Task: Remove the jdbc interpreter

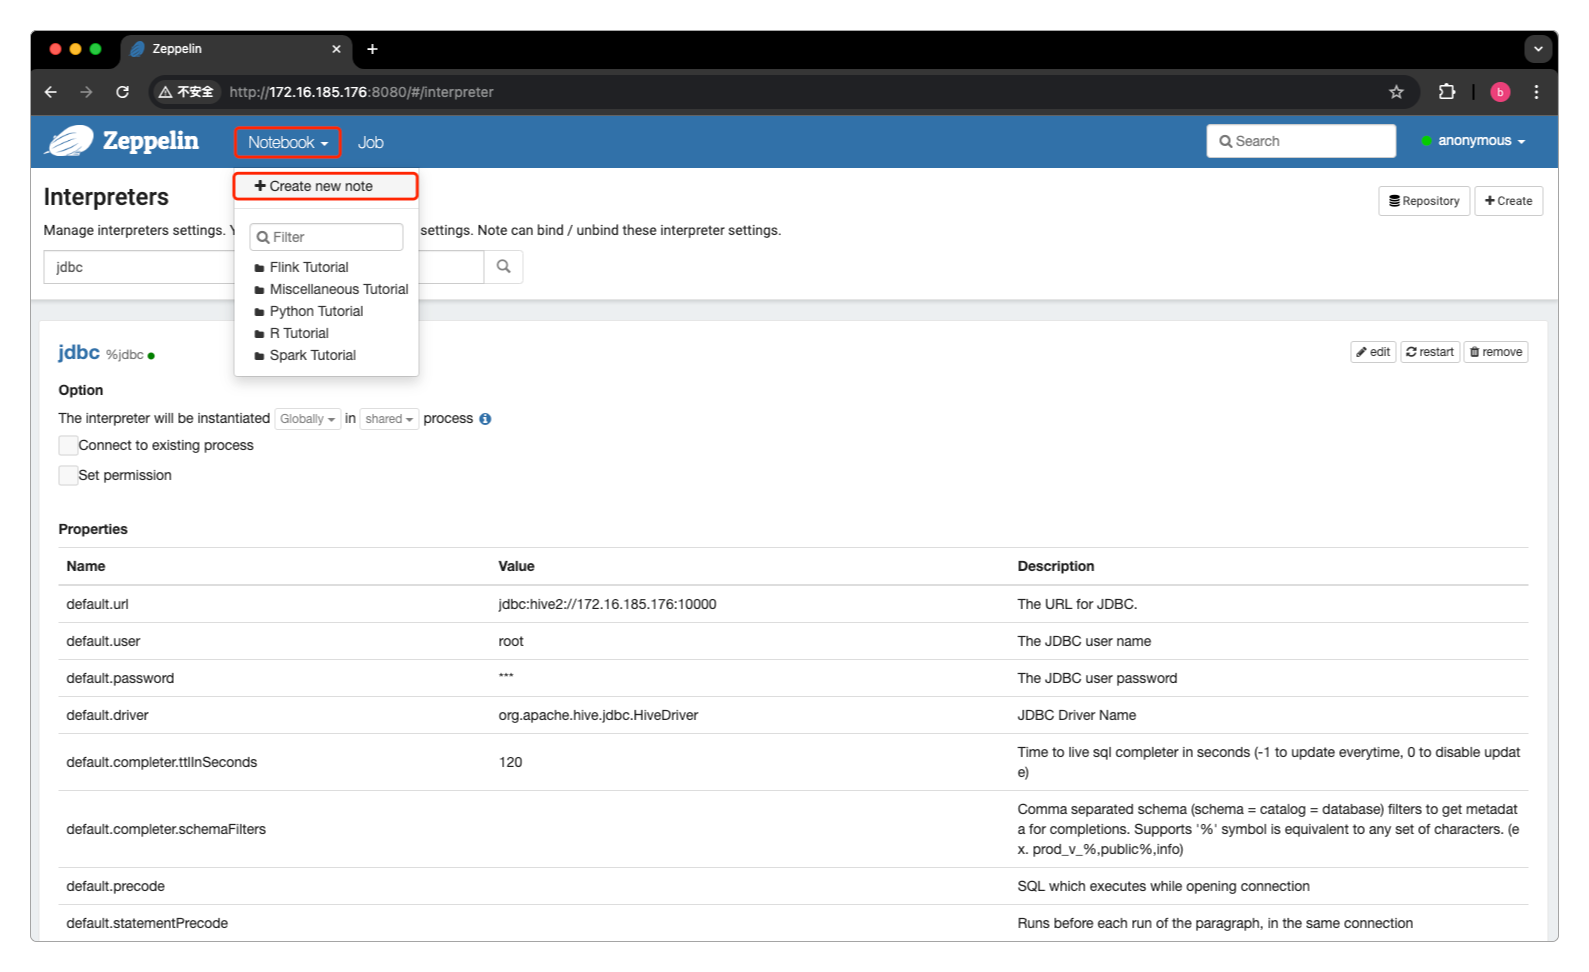Action: [1496, 352]
